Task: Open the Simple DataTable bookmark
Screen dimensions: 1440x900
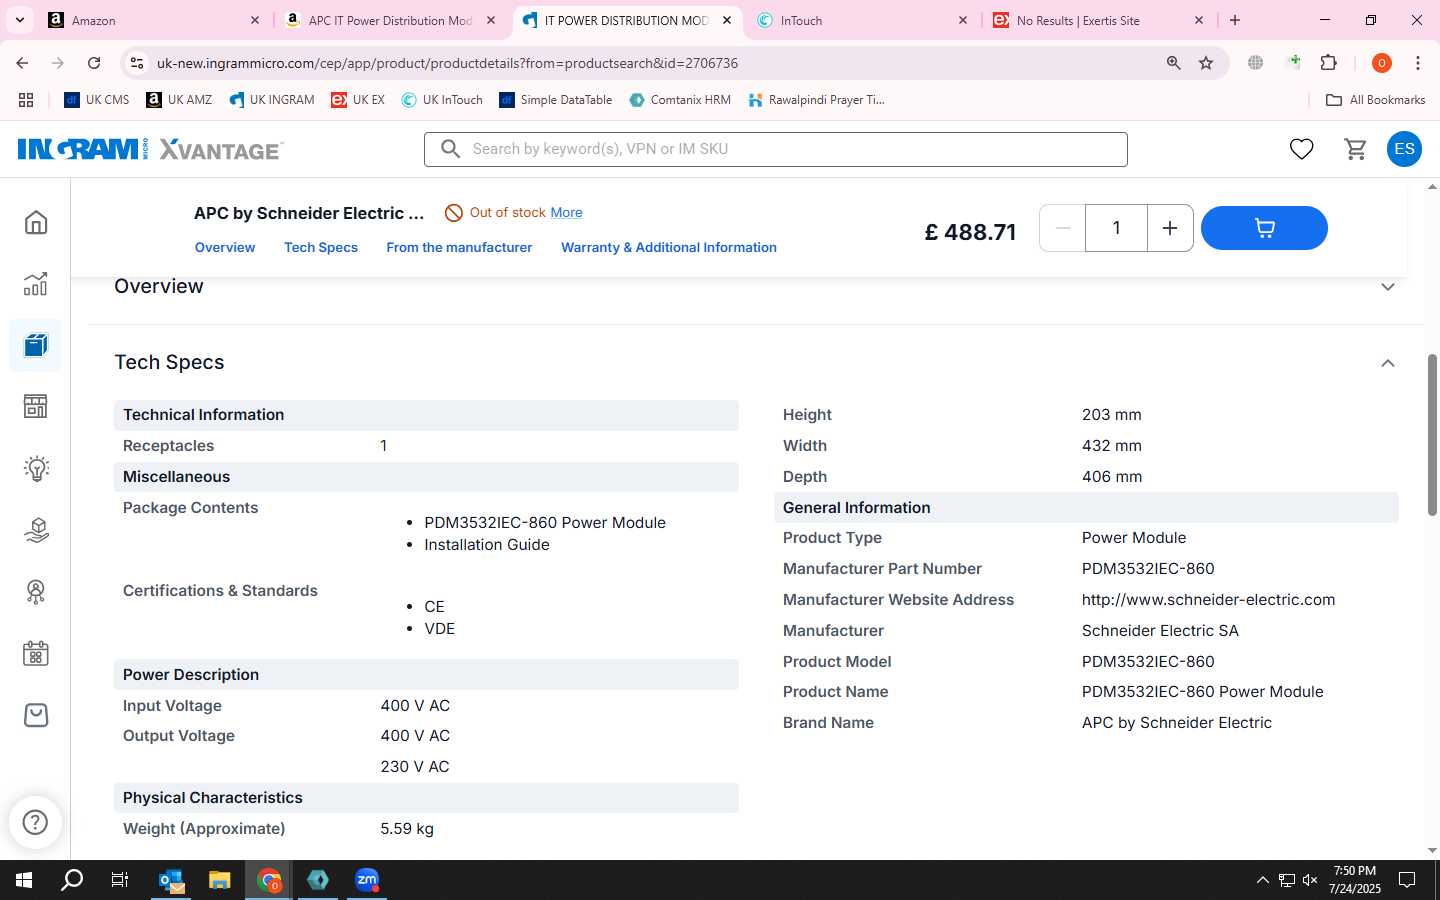Action: pyautogui.click(x=556, y=100)
